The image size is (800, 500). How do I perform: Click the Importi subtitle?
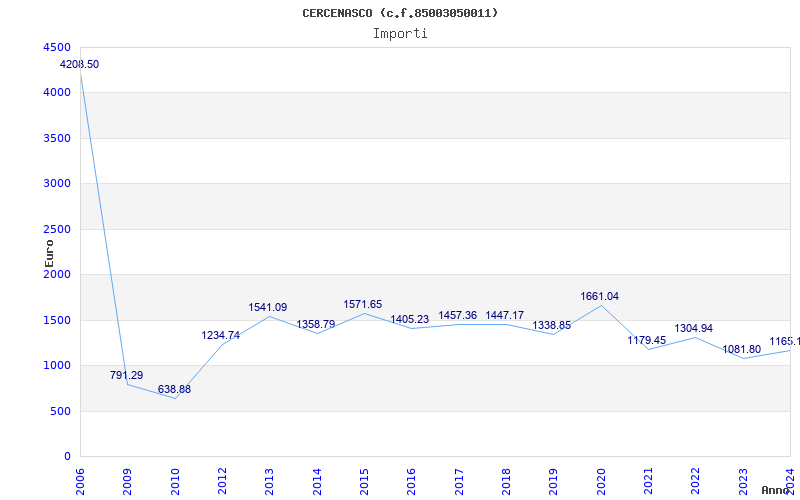(x=400, y=34)
